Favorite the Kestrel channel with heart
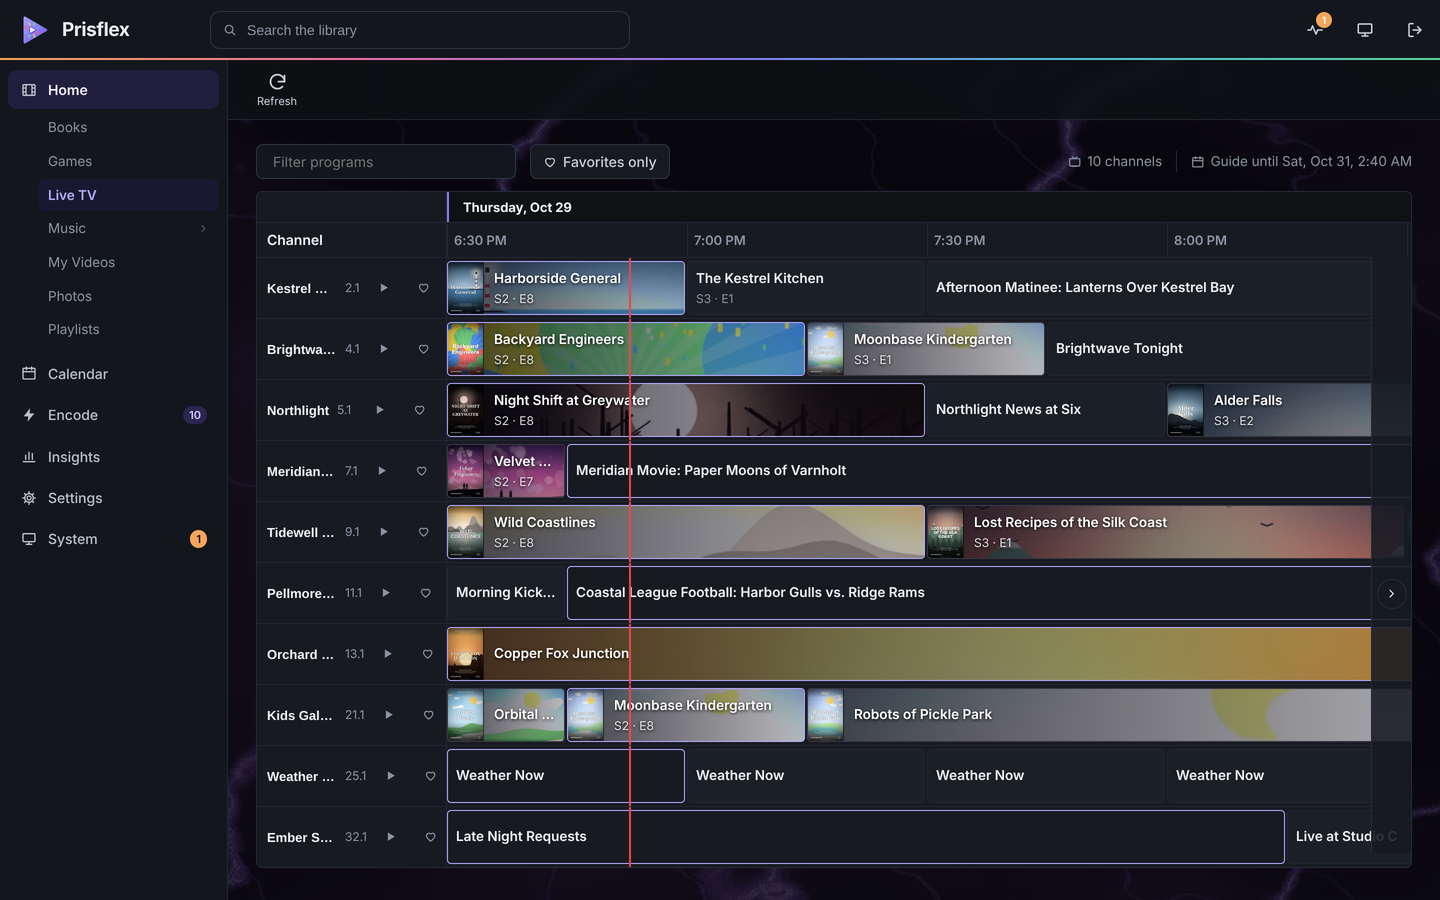The width and height of the screenshot is (1440, 900). tap(424, 288)
